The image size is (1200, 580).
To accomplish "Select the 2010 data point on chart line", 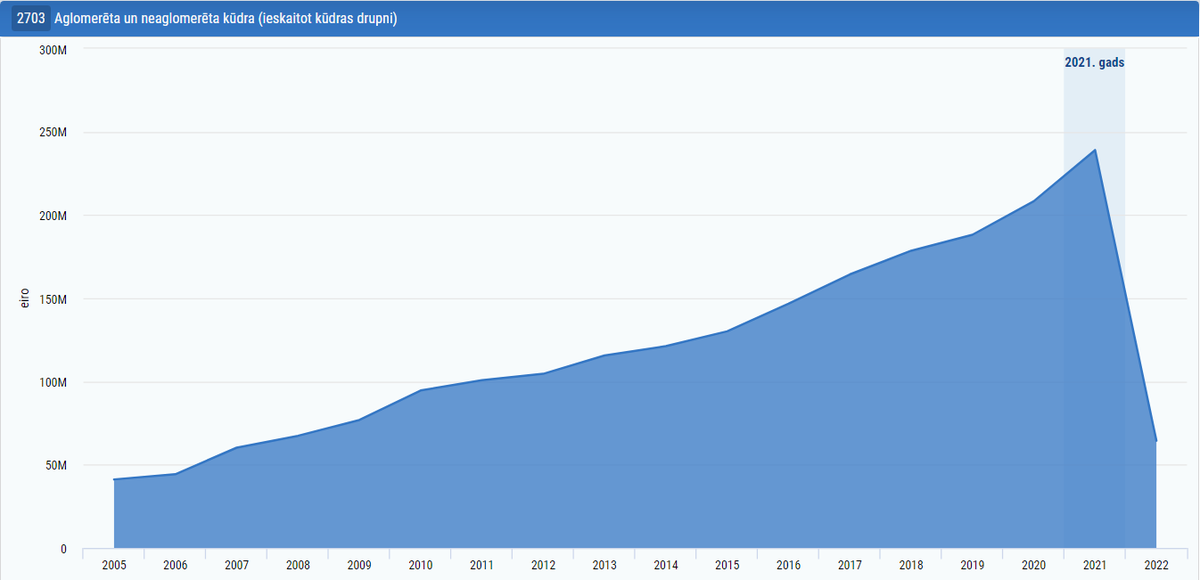I will point(421,390).
